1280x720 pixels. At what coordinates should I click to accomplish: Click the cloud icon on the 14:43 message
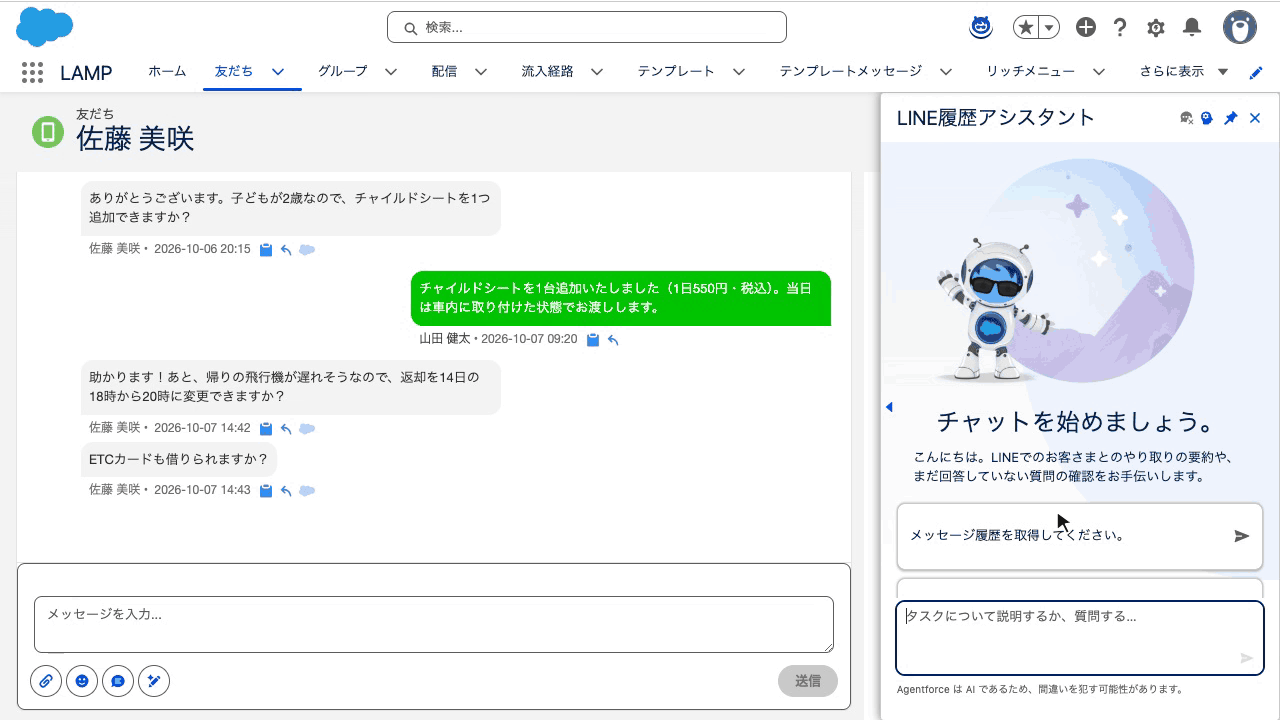tap(307, 490)
